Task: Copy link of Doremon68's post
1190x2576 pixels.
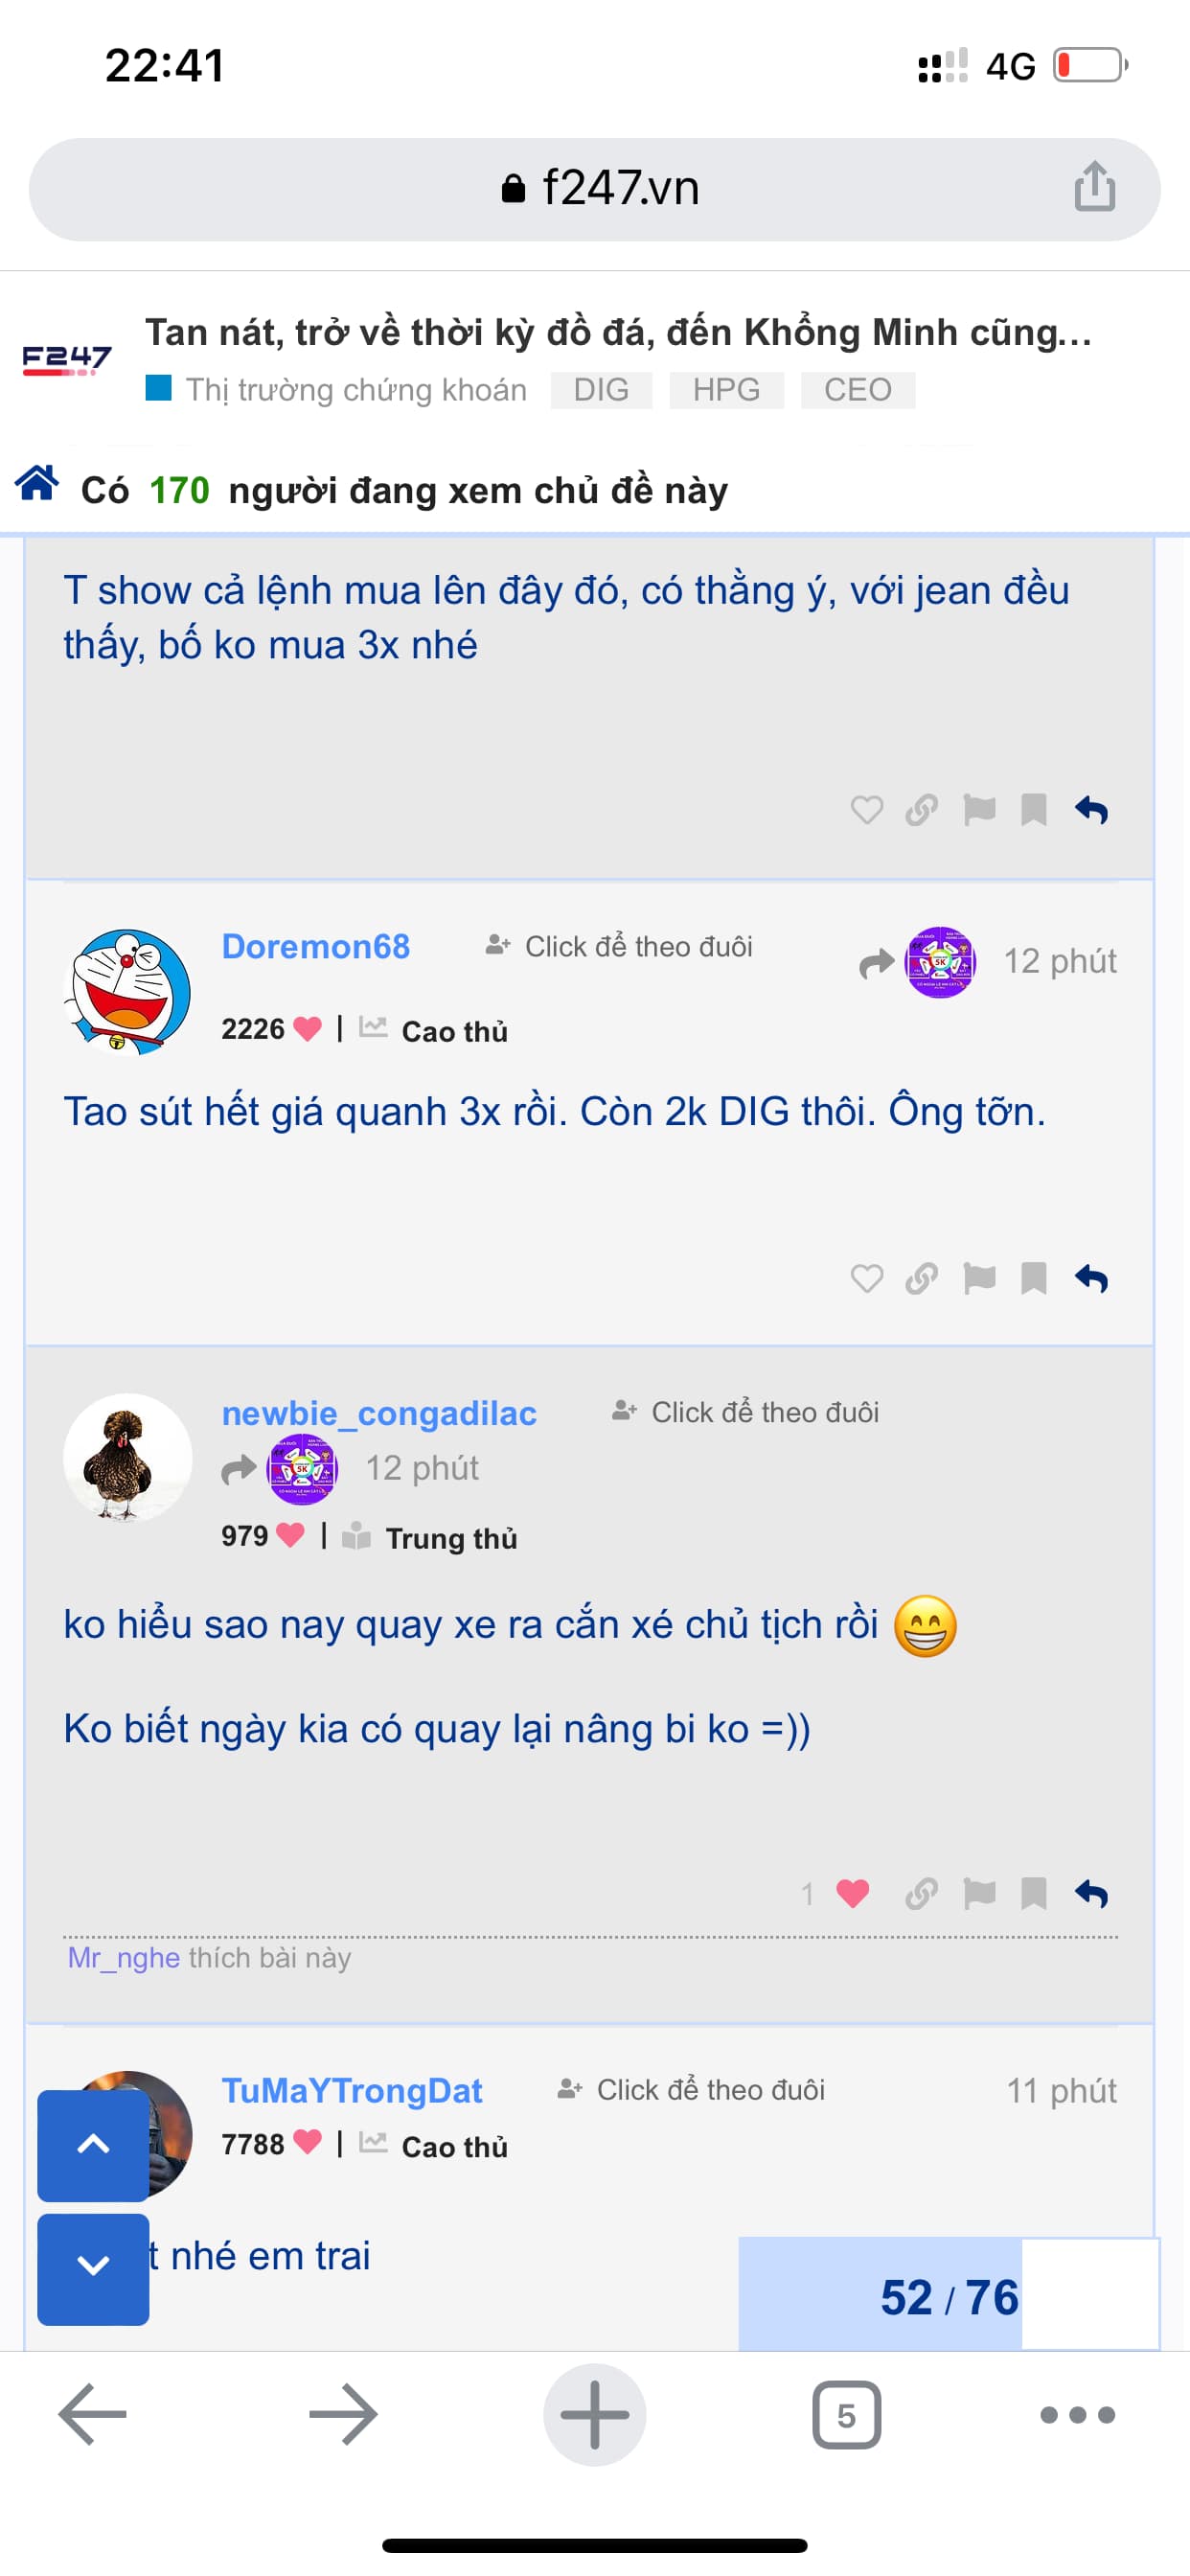Action: (x=922, y=1278)
